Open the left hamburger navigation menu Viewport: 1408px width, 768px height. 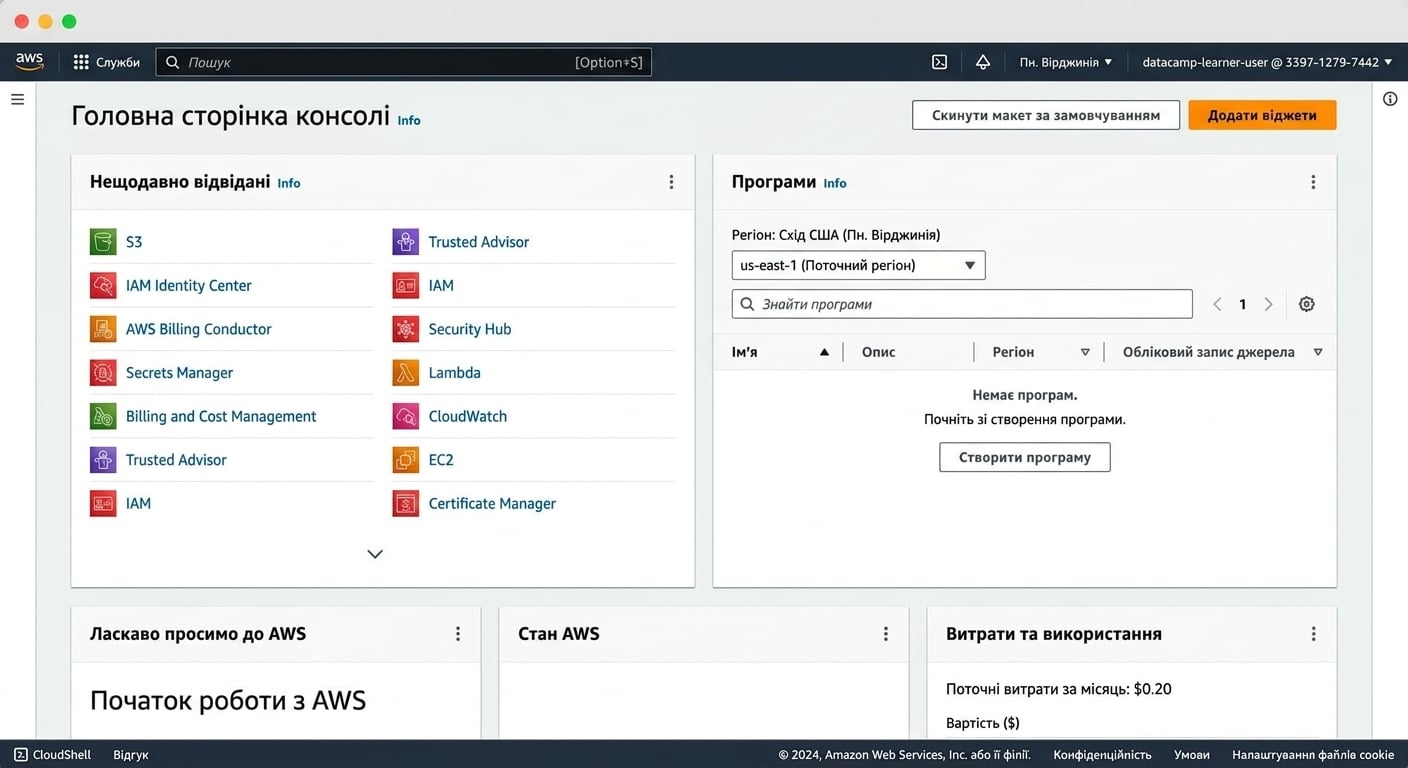(x=17, y=99)
